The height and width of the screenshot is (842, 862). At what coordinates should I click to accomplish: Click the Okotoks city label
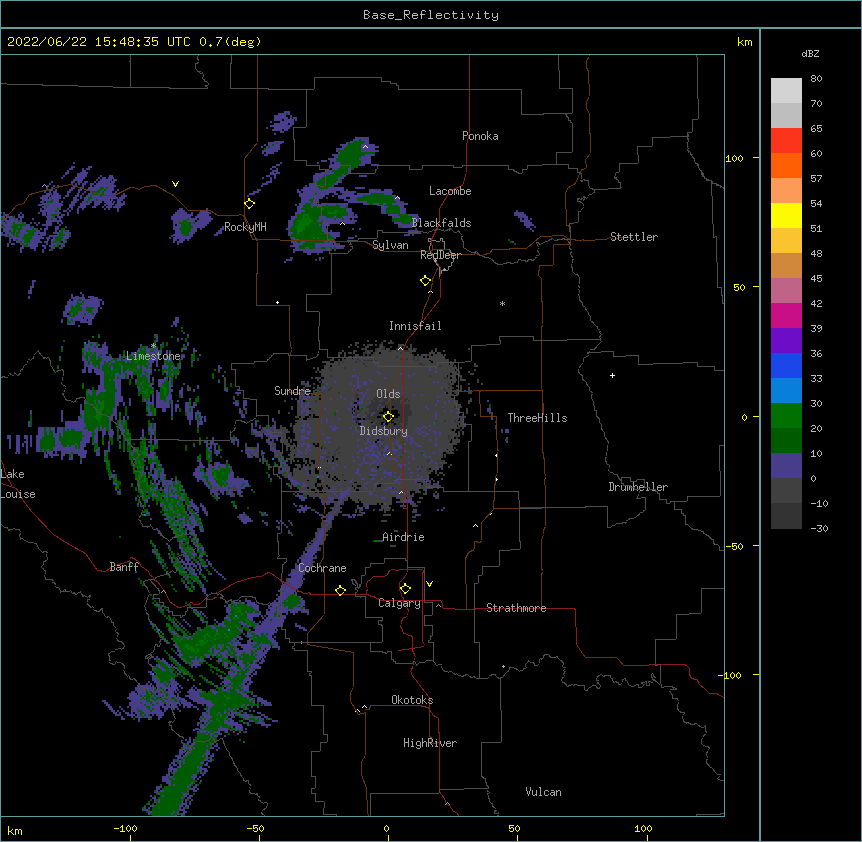[412, 700]
